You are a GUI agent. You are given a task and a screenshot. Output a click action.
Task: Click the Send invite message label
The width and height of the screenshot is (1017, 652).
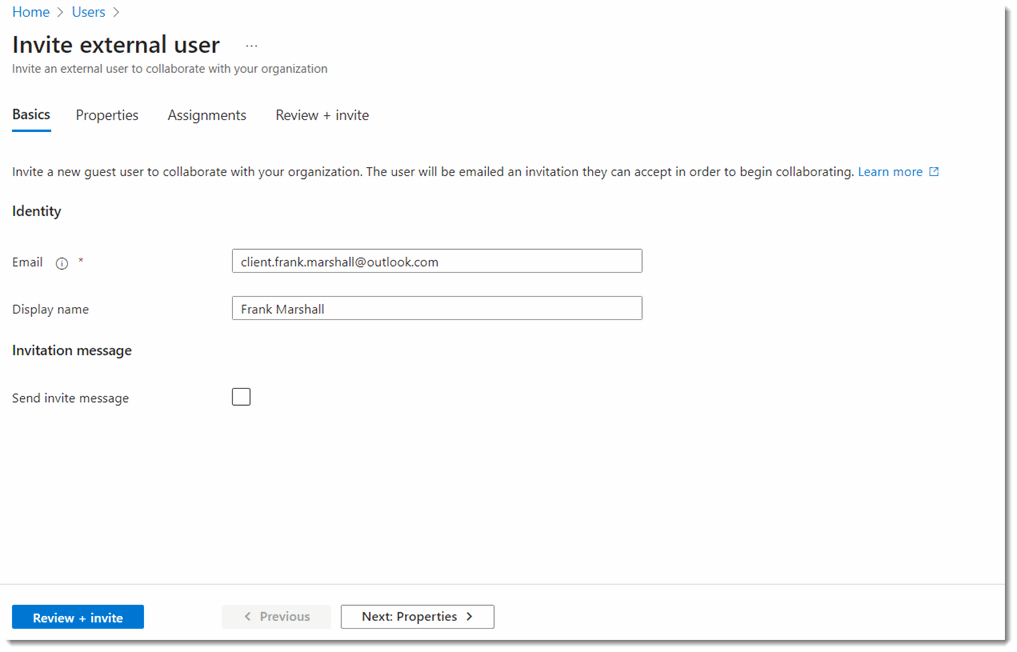click(x=71, y=398)
